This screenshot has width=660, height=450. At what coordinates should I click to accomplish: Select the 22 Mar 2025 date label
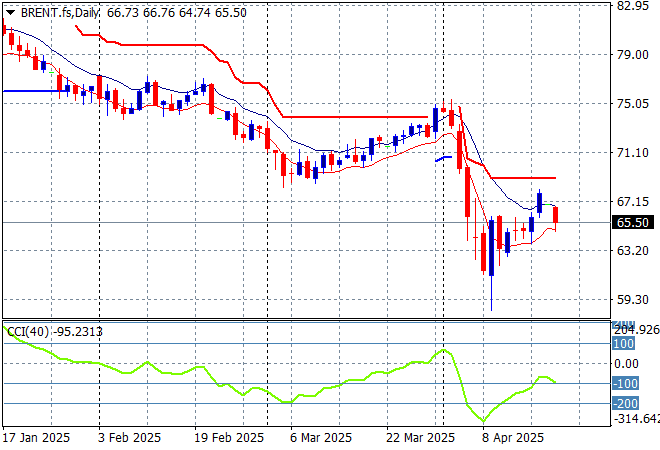click(x=420, y=438)
